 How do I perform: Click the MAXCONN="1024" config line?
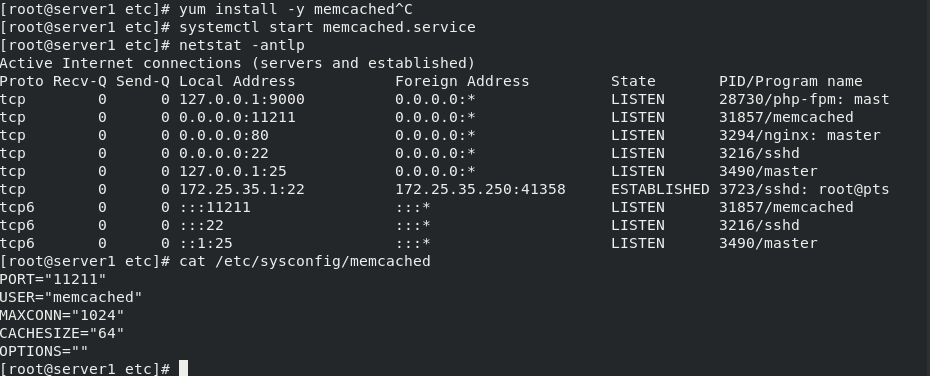coord(62,315)
